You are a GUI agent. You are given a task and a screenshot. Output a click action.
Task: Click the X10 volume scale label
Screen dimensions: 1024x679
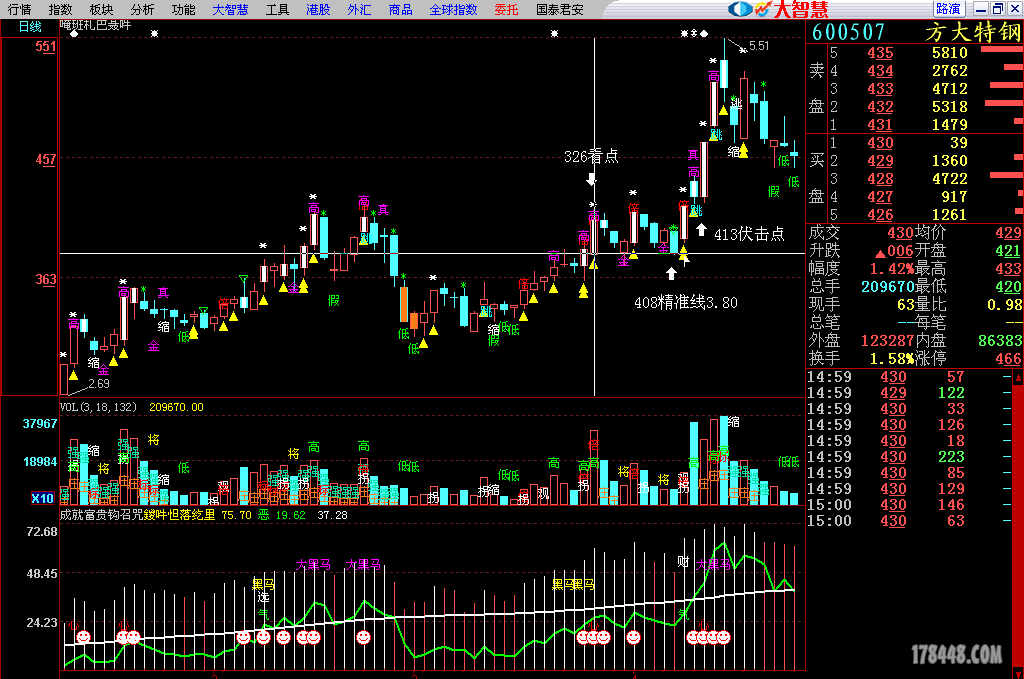pyautogui.click(x=42, y=498)
